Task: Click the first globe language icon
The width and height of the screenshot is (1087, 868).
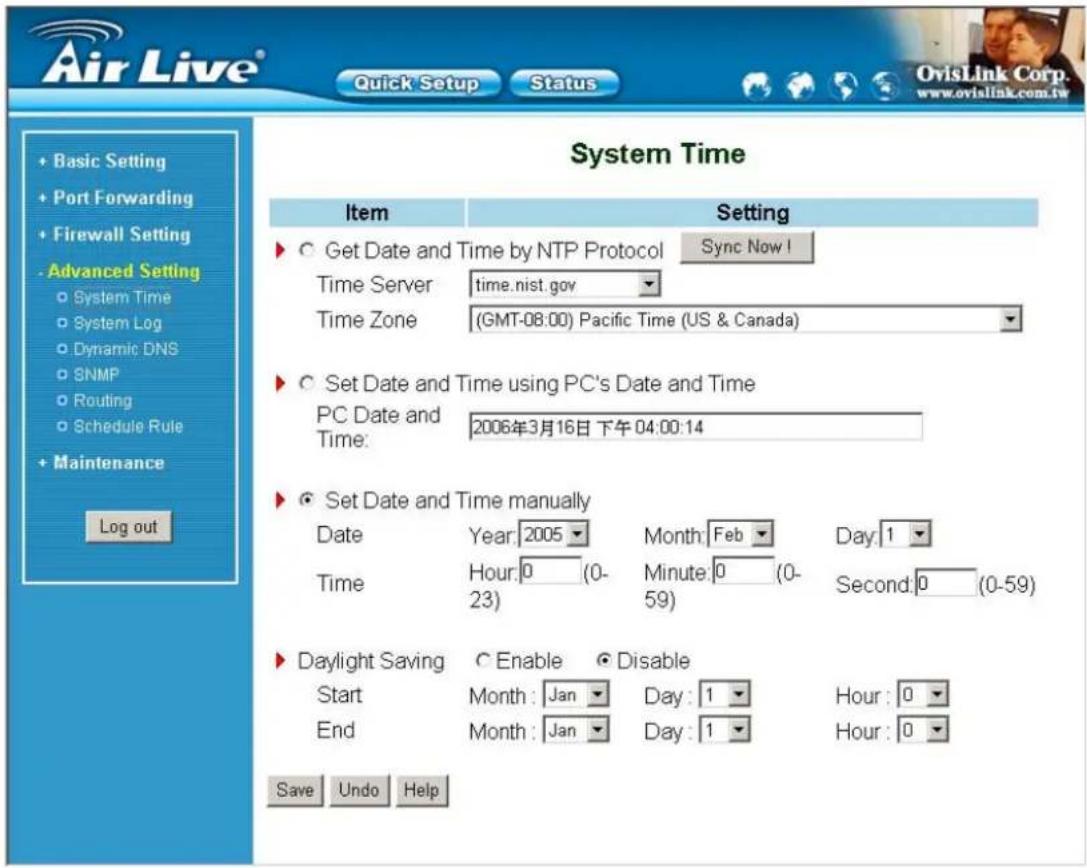Action: (756, 86)
